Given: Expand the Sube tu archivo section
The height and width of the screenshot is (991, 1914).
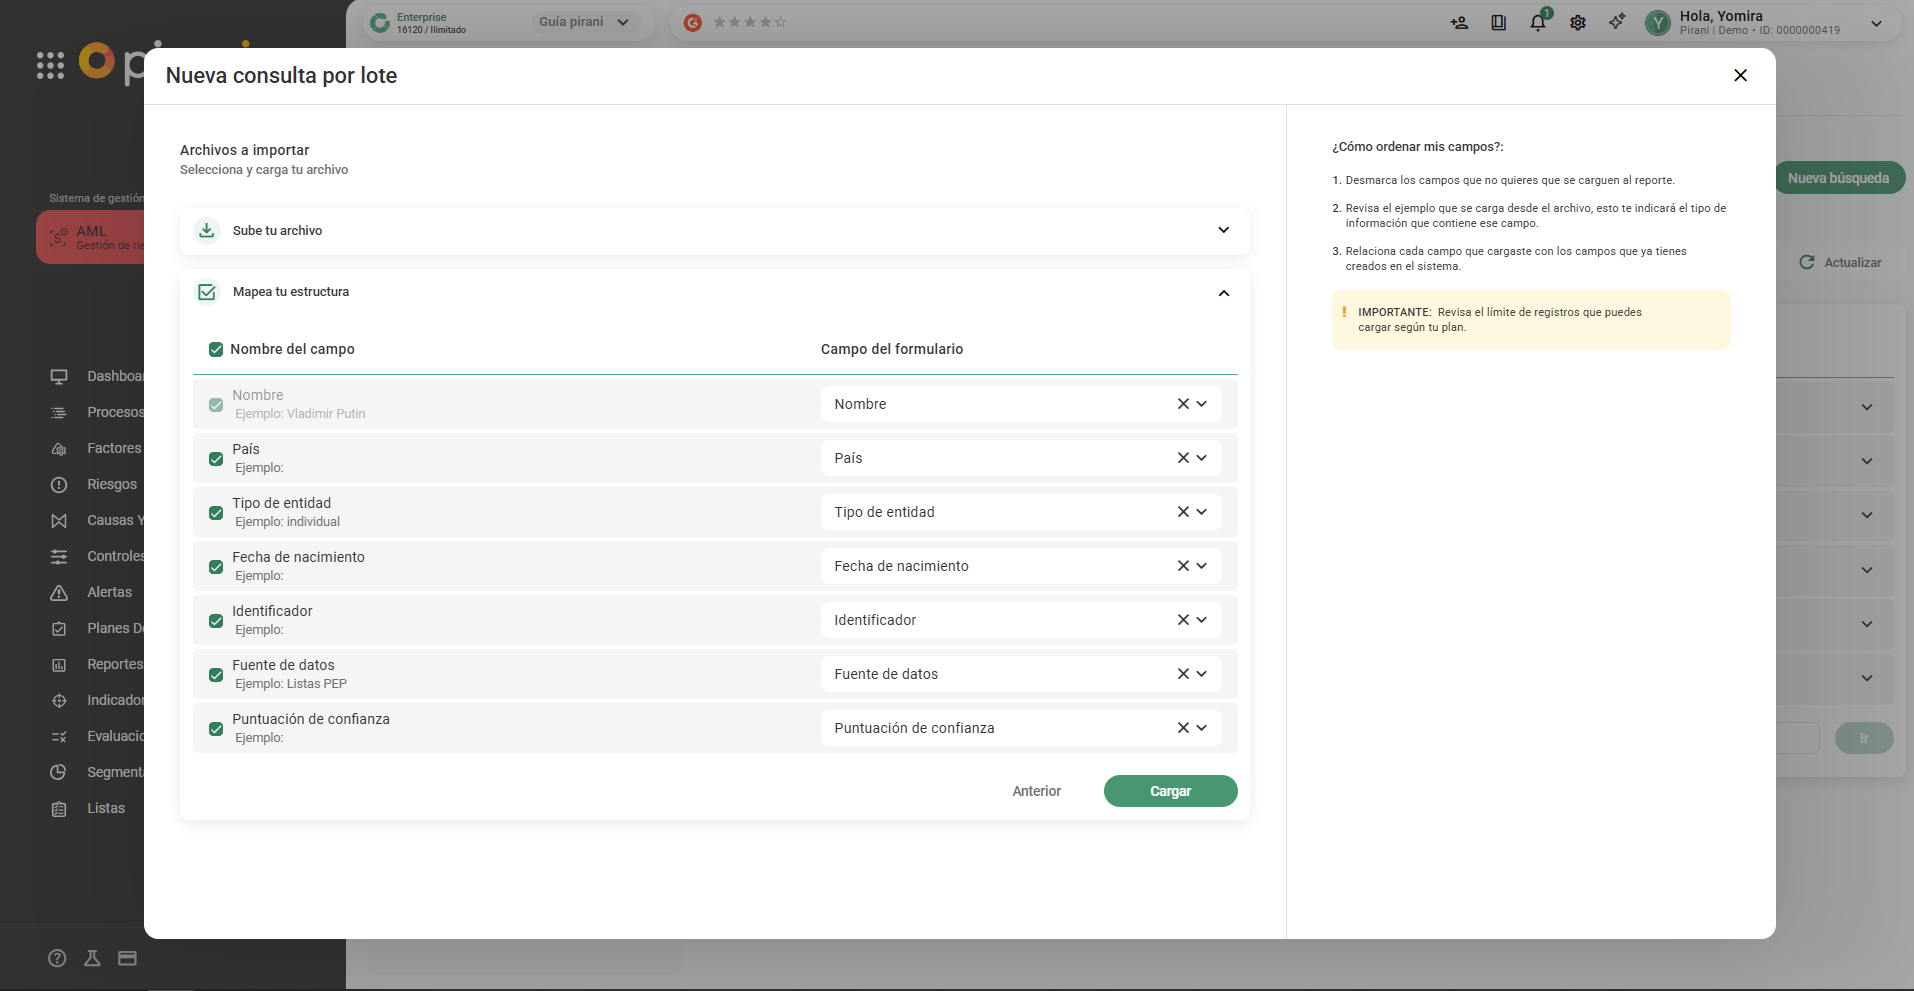Looking at the screenshot, I should [x=1223, y=231].
